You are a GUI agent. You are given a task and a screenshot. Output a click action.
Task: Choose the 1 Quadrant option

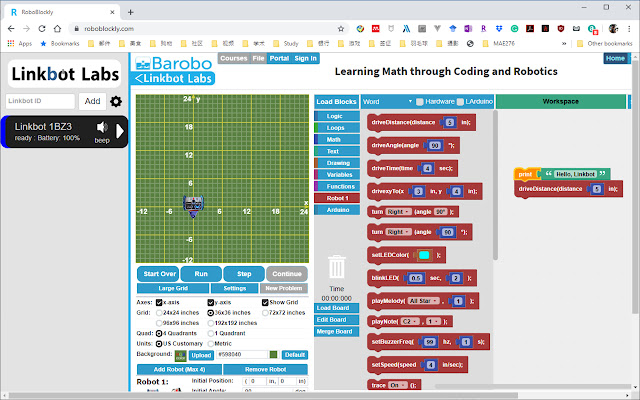tap(211, 333)
